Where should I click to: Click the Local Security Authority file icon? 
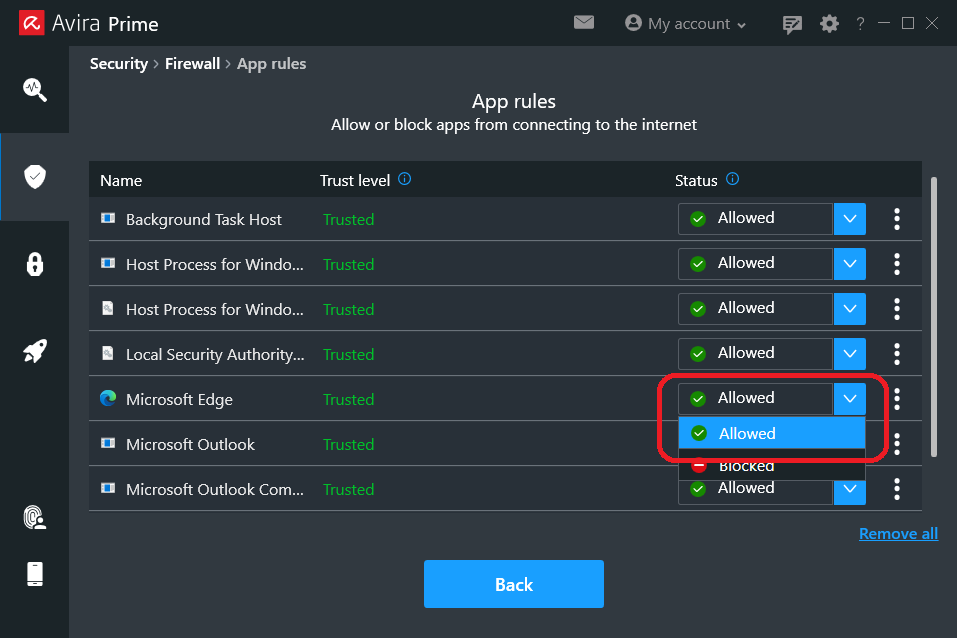point(108,353)
